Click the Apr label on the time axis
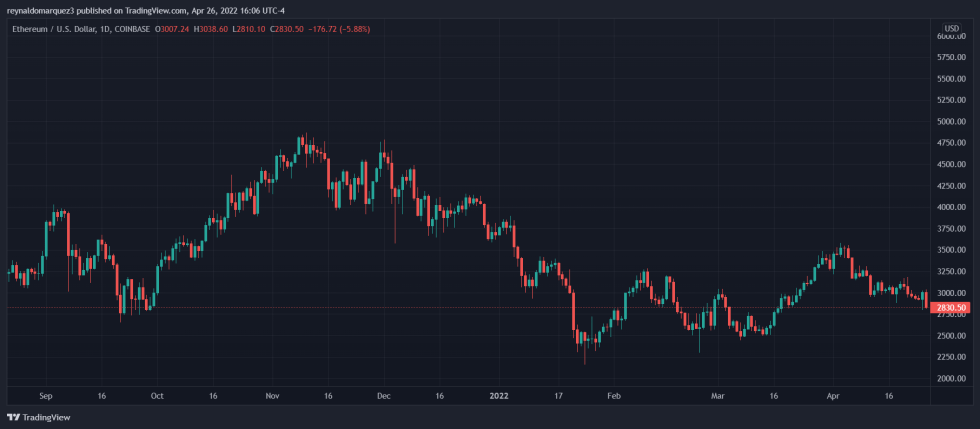Image resolution: width=980 pixels, height=429 pixels. (833, 395)
